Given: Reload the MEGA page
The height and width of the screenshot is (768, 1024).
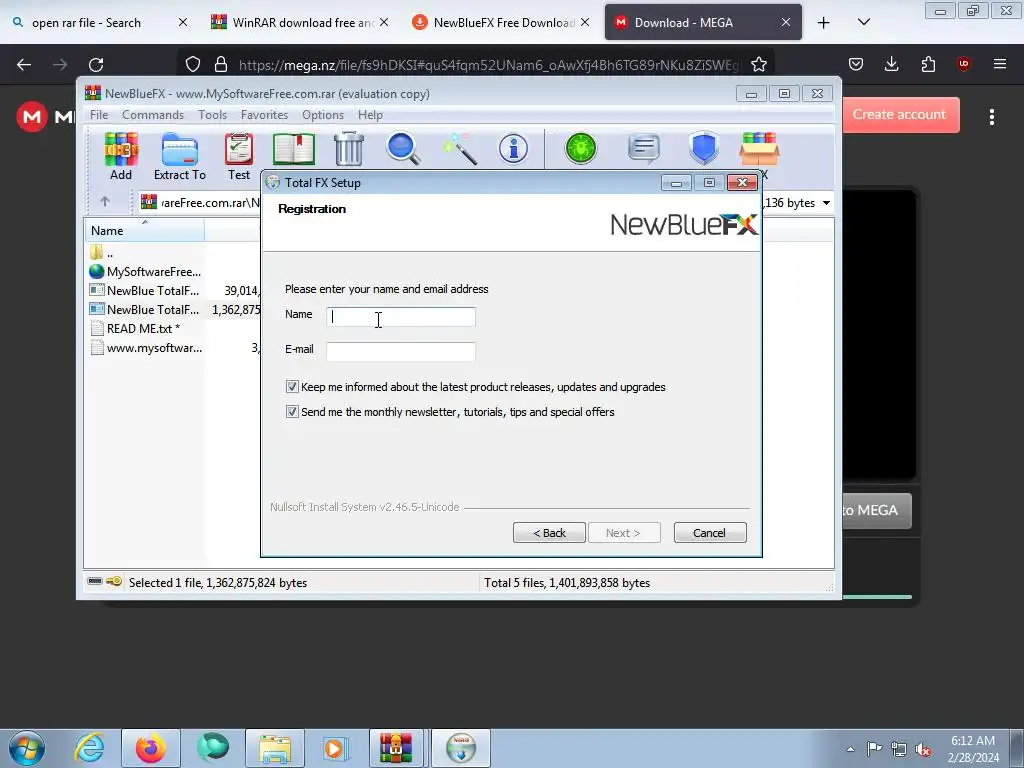Looking at the screenshot, I should [96, 64].
